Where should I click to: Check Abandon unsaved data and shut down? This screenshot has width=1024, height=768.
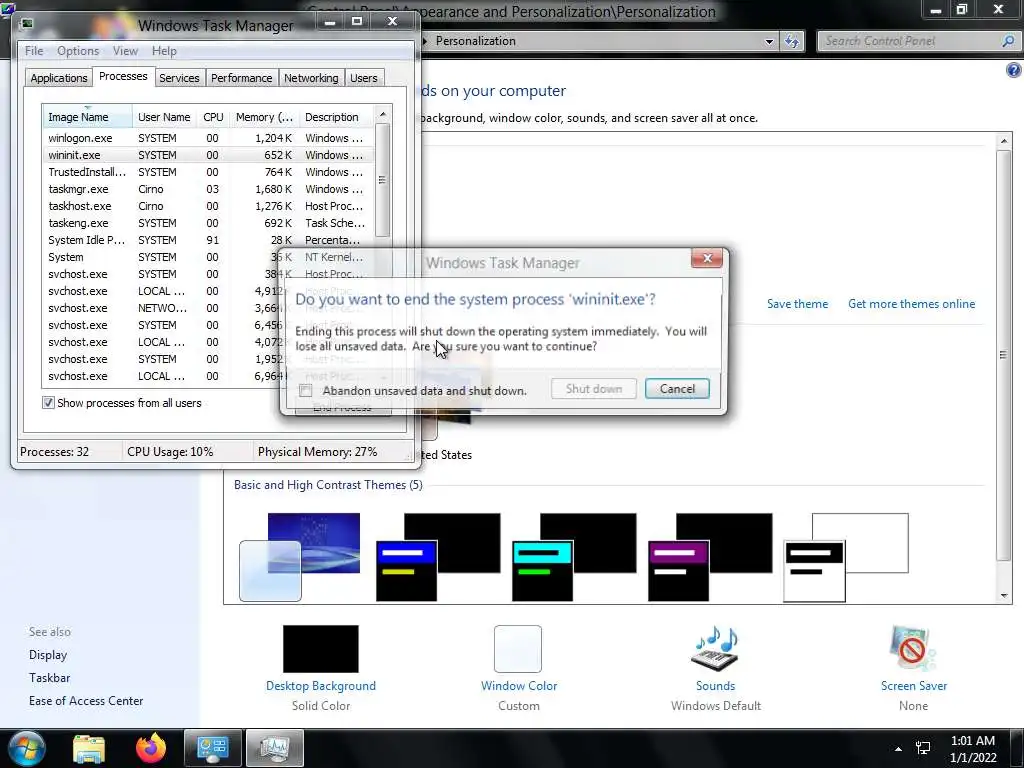click(x=306, y=391)
